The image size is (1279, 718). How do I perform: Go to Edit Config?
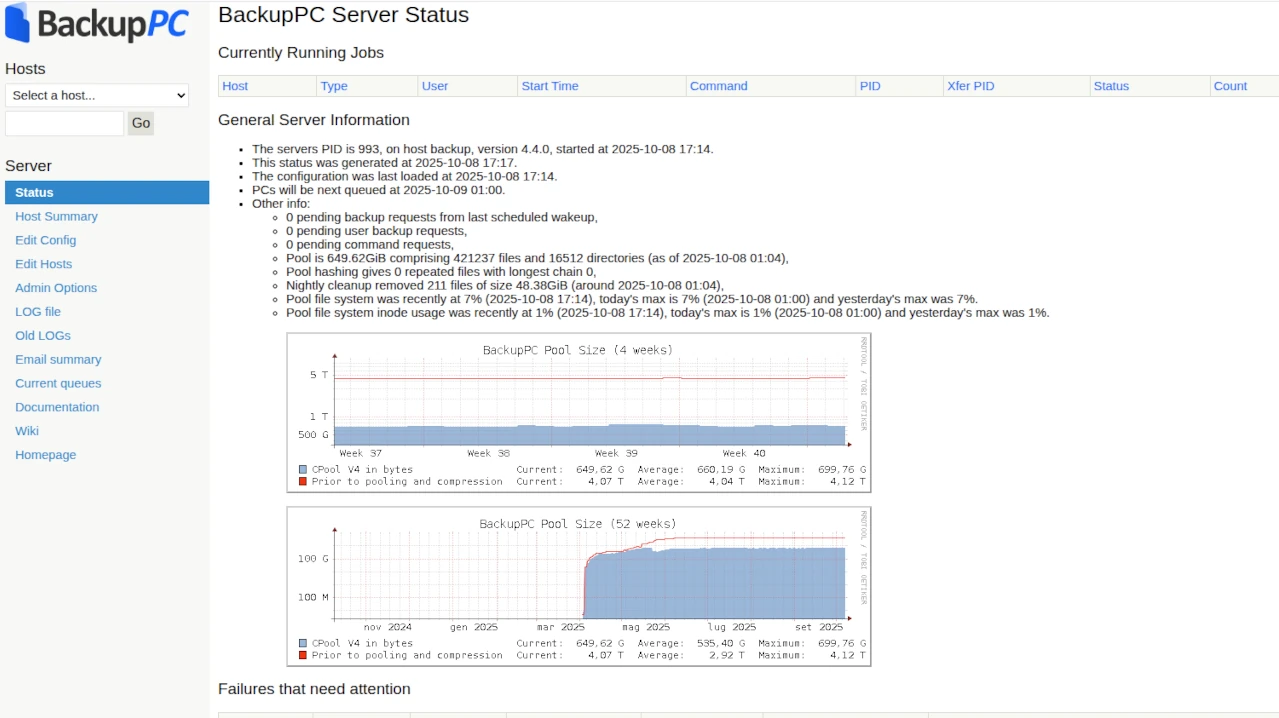(45, 240)
